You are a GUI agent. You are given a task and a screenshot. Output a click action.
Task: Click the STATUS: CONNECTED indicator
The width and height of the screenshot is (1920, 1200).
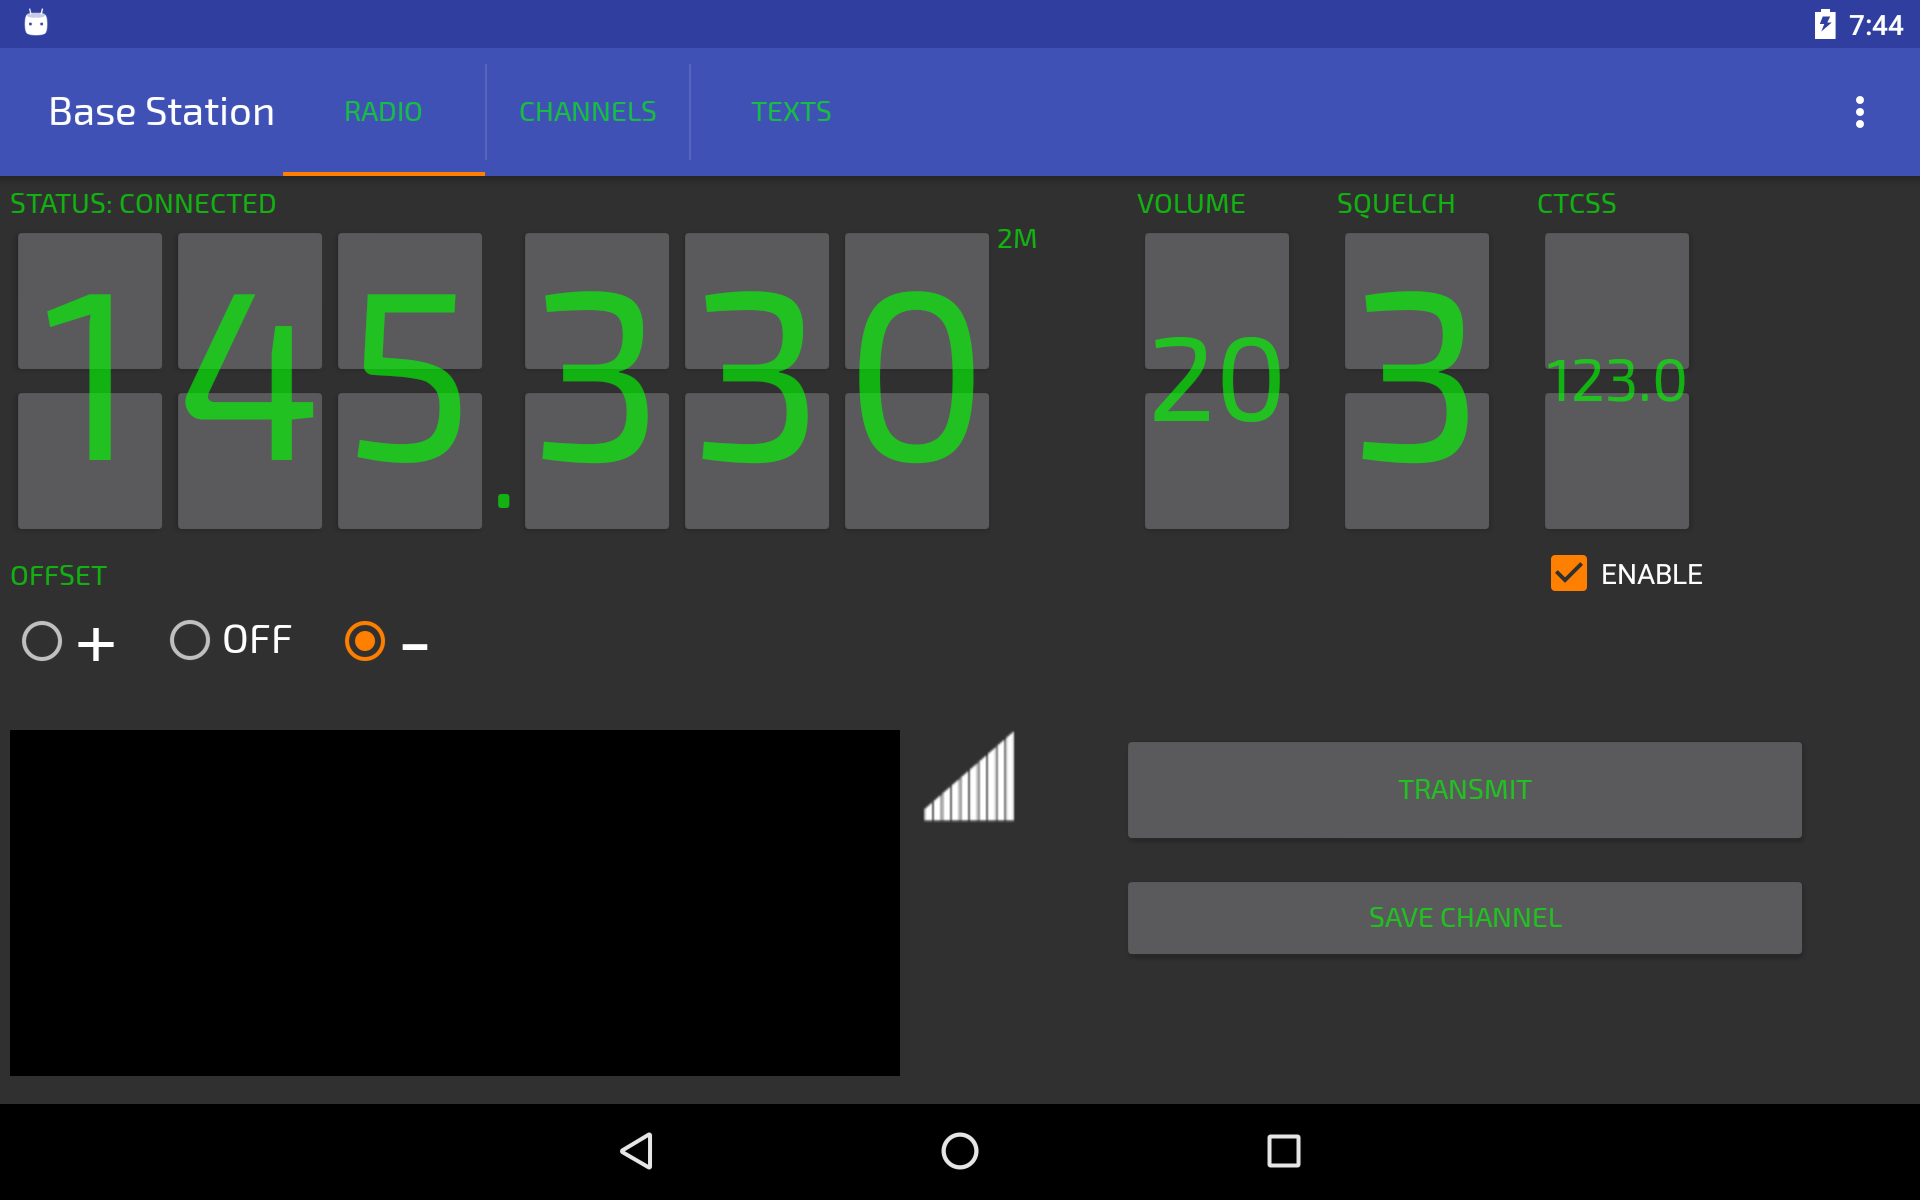(x=144, y=202)
